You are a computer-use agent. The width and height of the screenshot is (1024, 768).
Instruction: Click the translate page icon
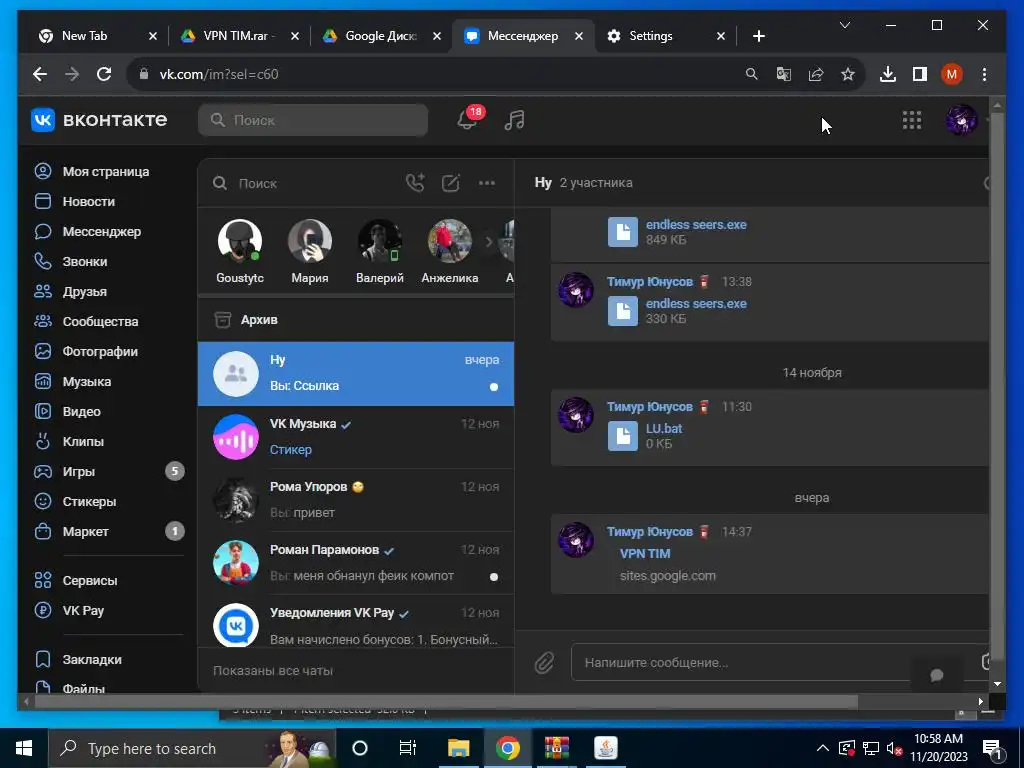pyautogui.click(x=784, y=74)
